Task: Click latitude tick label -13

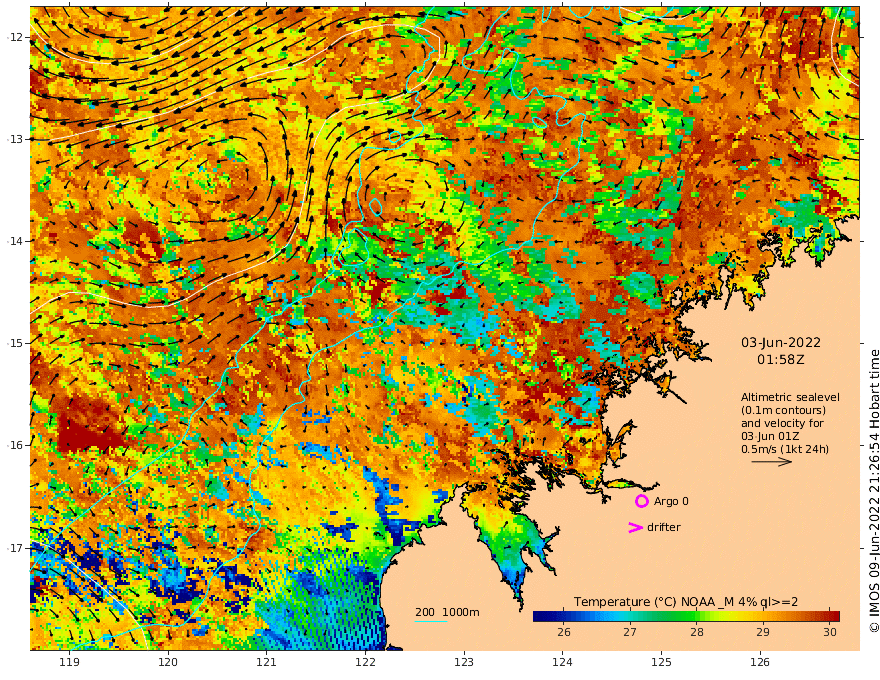Action: click(x=14, y=139)
